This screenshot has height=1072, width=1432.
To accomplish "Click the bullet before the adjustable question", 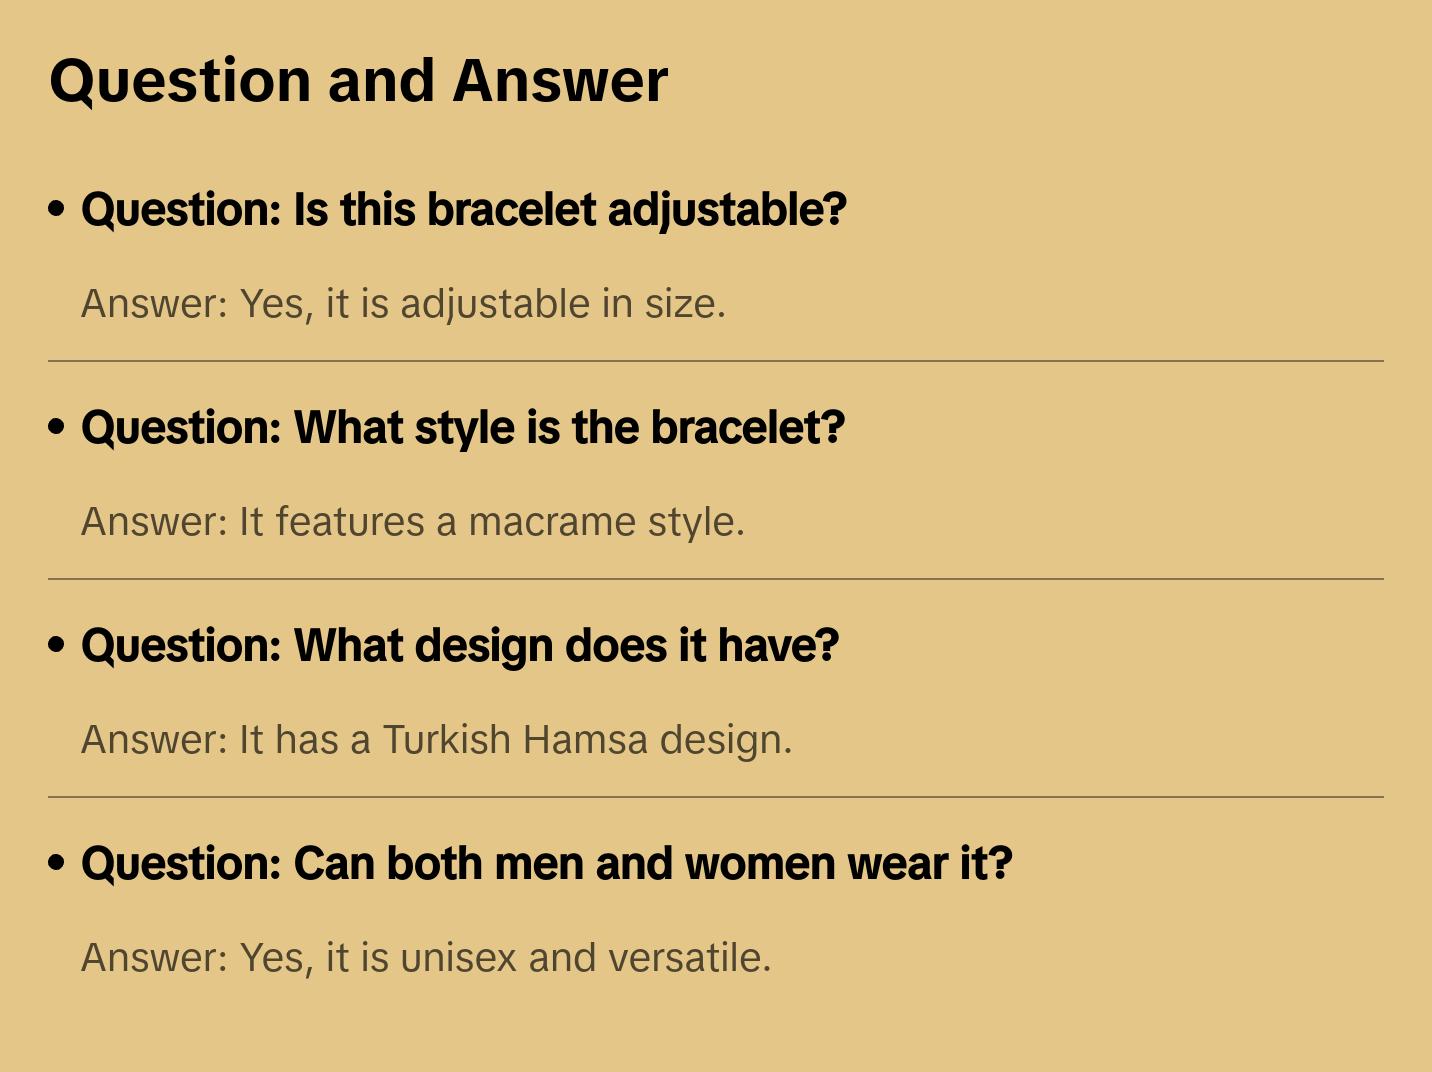I will pyautogui.click(x=57, y=209).
